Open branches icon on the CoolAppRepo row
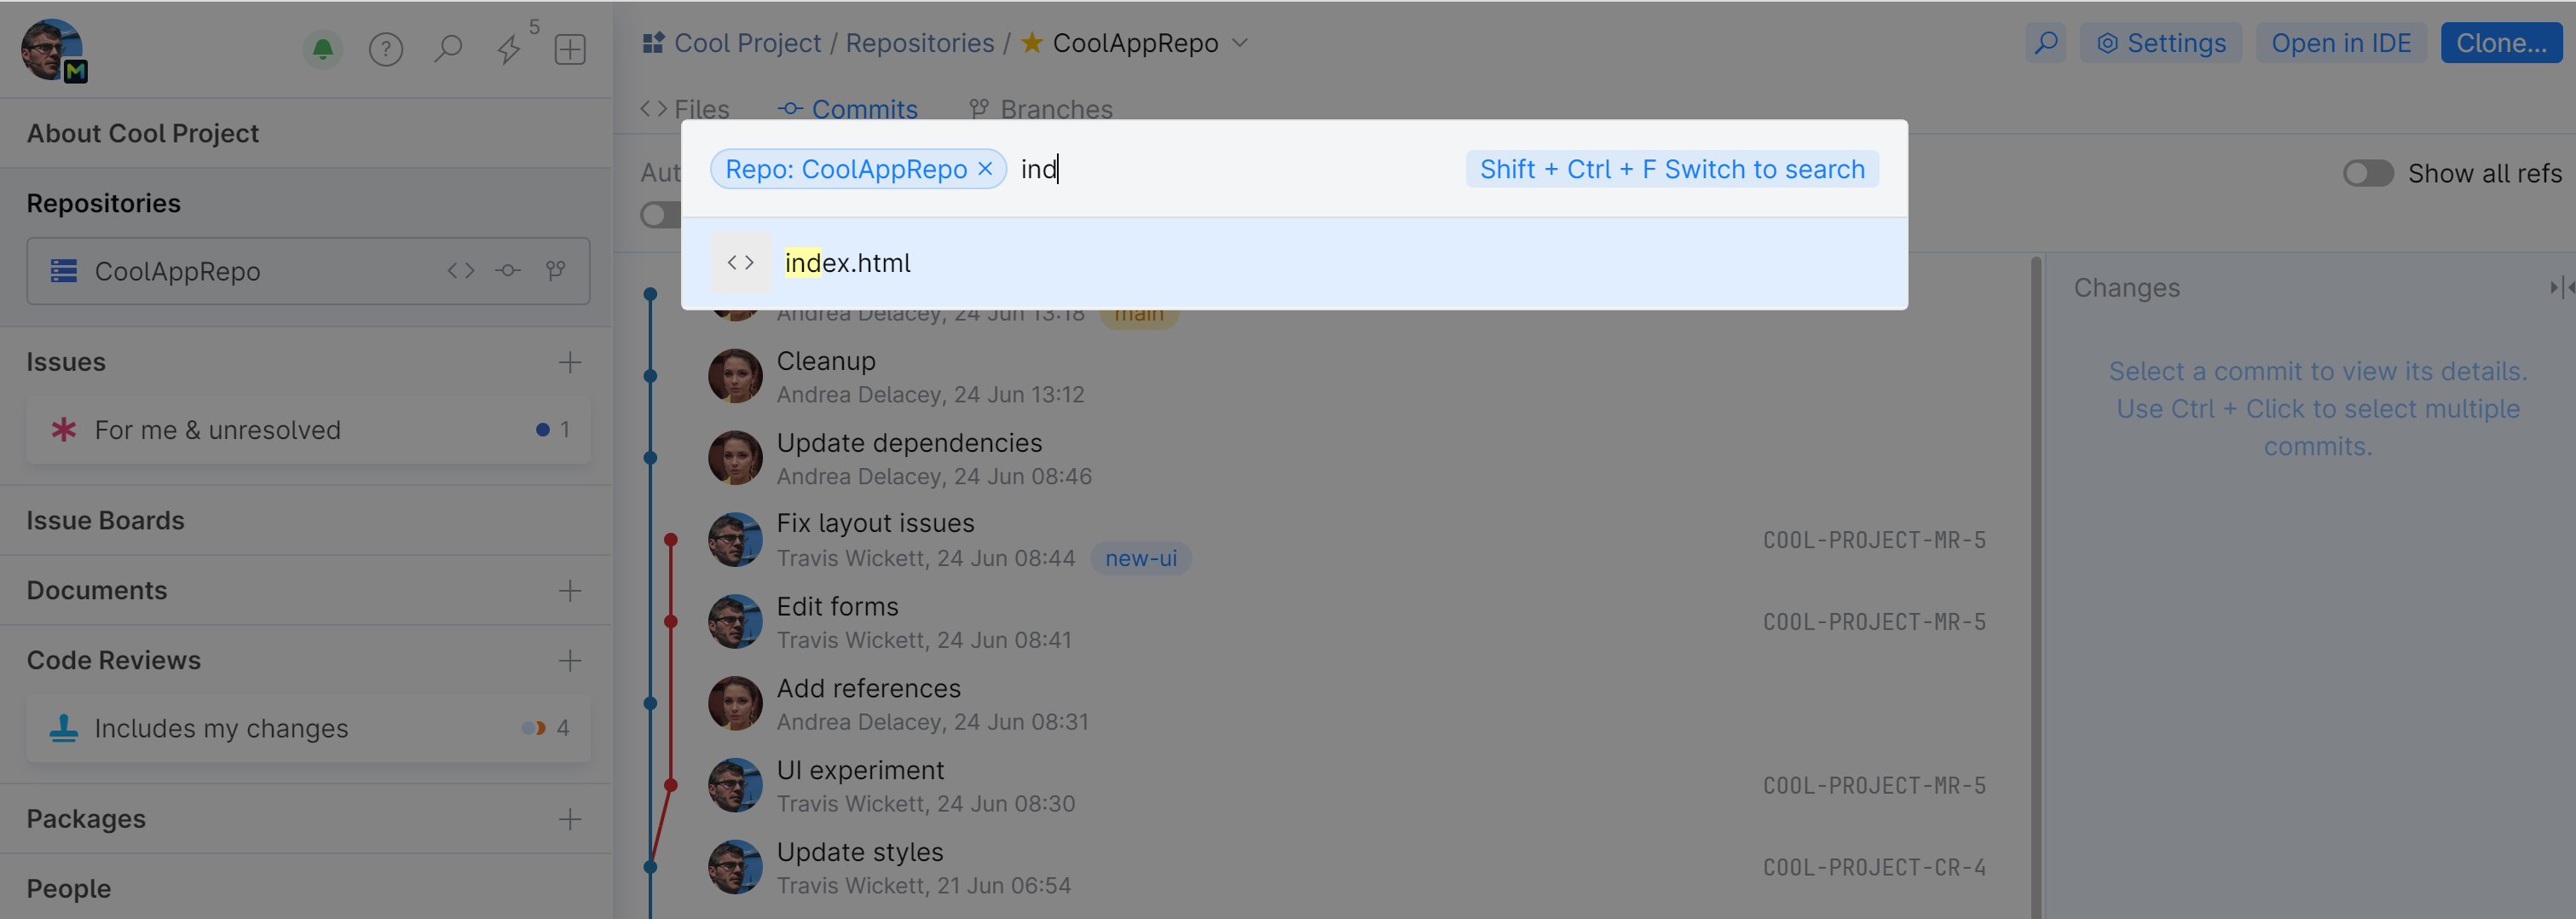 [555, 270]
